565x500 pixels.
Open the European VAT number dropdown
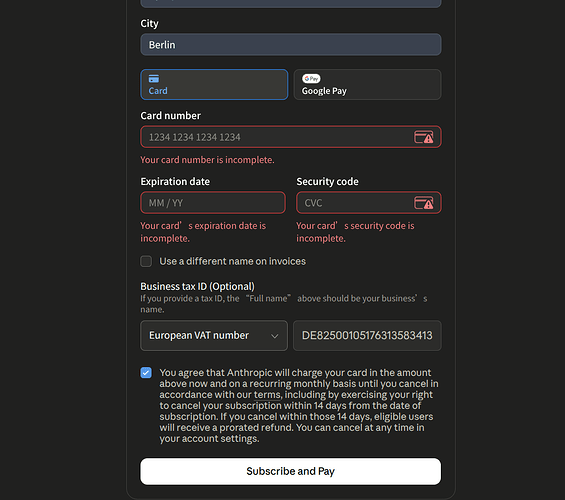214,335
